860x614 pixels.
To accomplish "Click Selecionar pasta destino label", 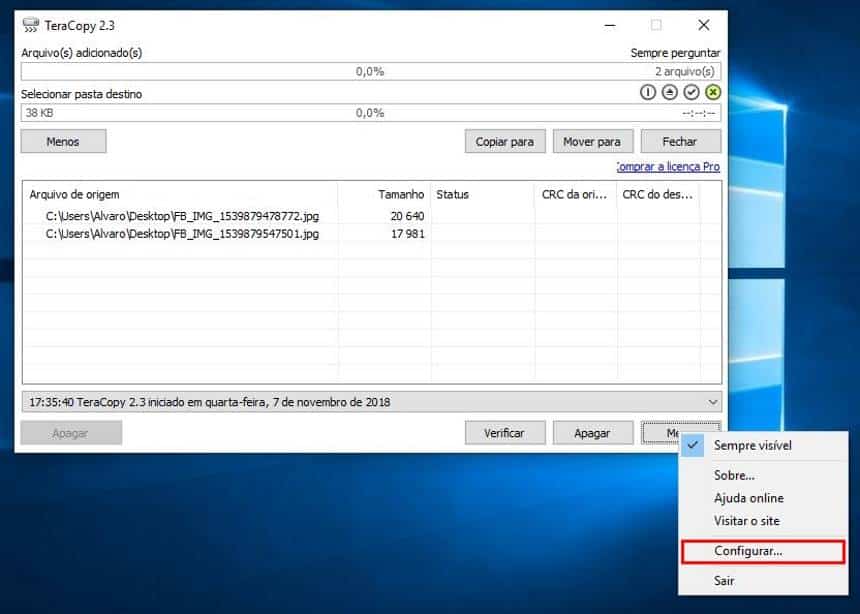I will [82, 94].
